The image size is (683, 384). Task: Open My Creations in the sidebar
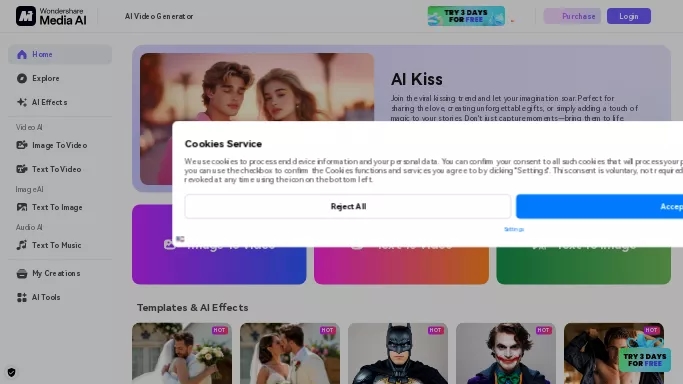(x=60, y=273)
